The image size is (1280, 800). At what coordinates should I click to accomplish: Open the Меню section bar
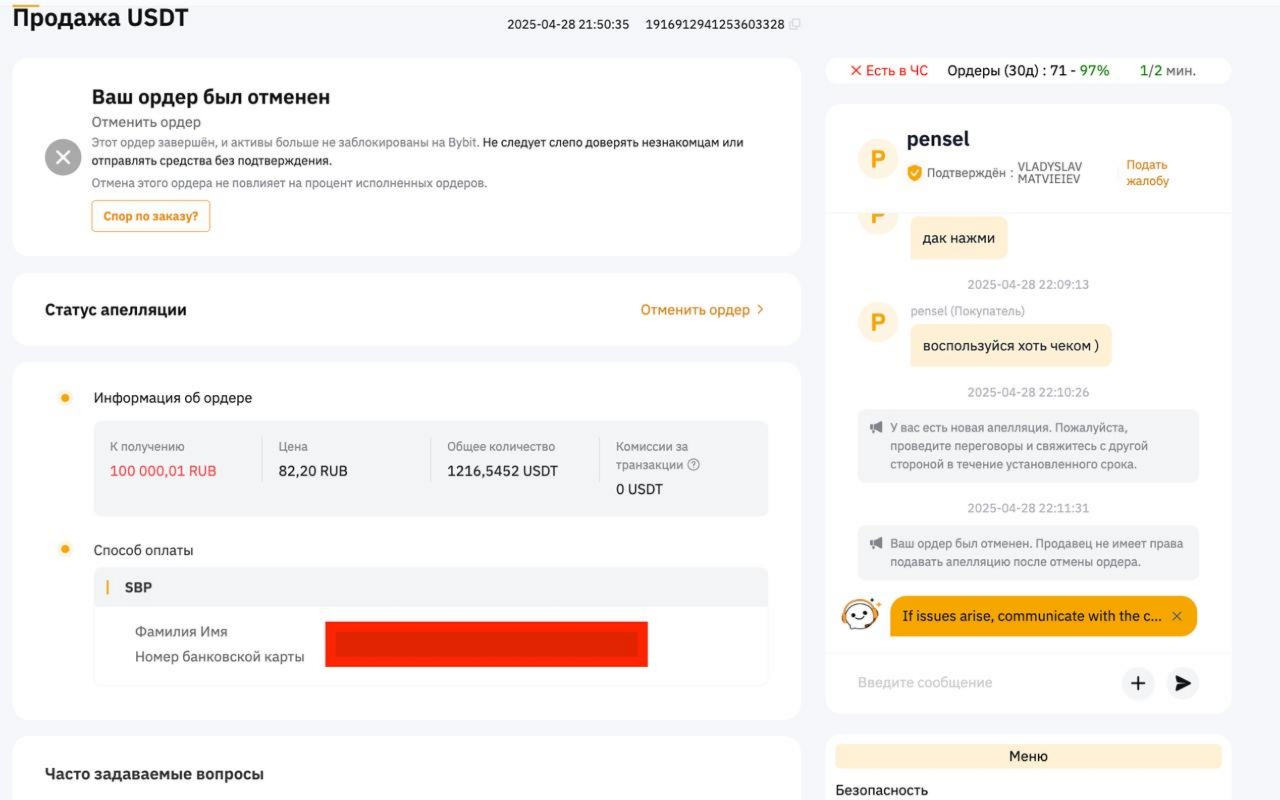pyautogui.click(x=1028, y=756)
